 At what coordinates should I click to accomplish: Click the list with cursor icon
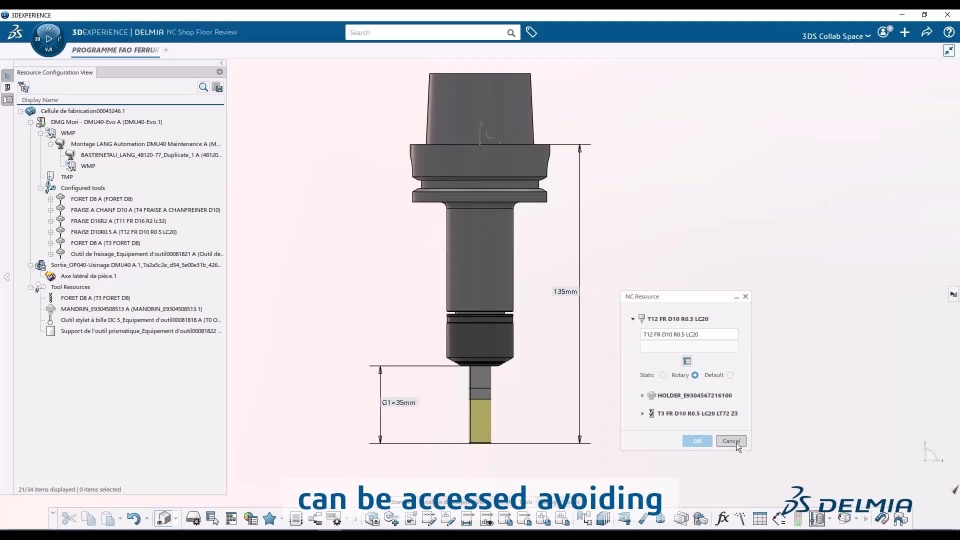coord(212,519)
